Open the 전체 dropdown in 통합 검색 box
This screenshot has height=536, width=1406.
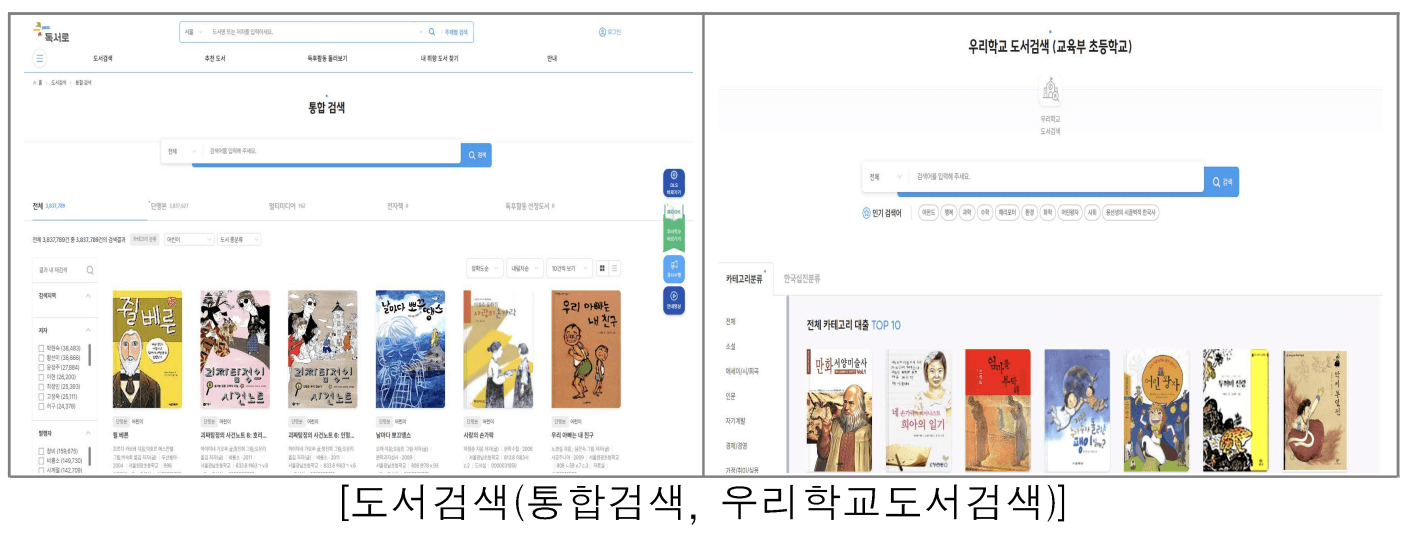tap(182, 151)
